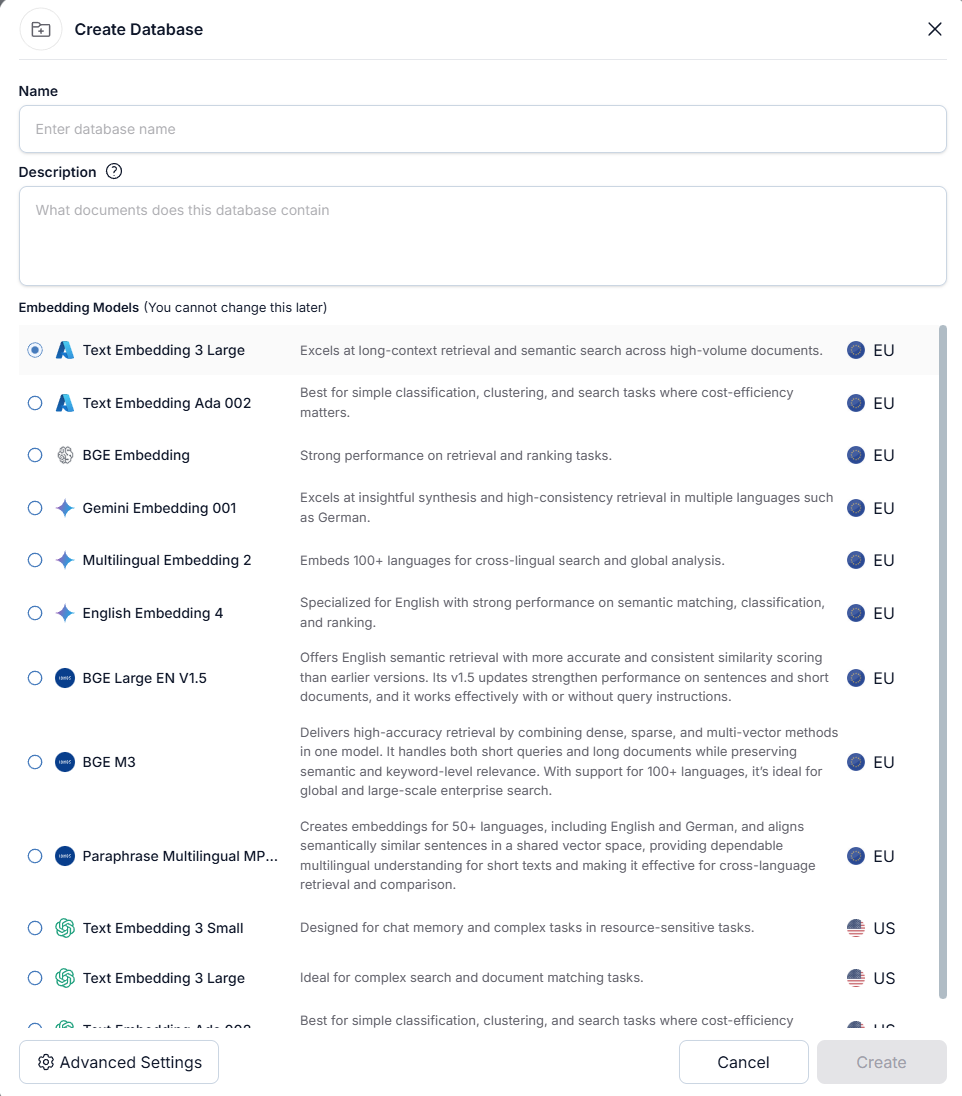Screen dimensions: 962x1096
Task: Click the brain icon next to BGE Embedding
Action: [65, 455]
